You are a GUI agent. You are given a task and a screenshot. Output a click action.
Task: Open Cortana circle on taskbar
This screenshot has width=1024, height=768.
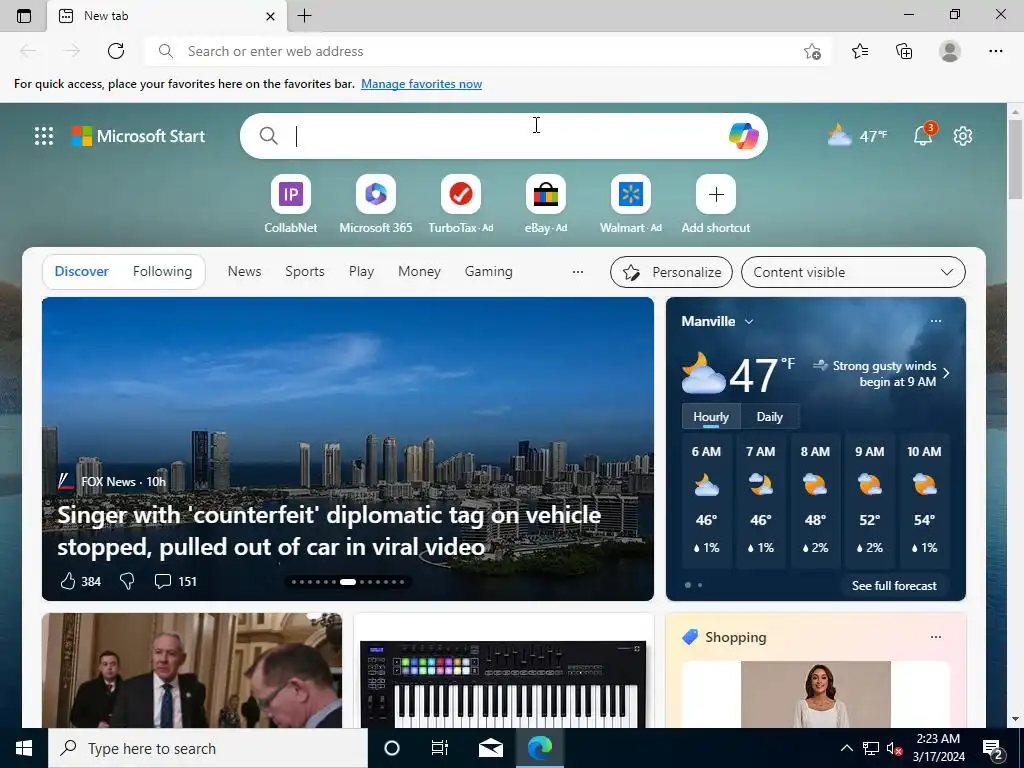pyautogui.click(x=392, y=748)
